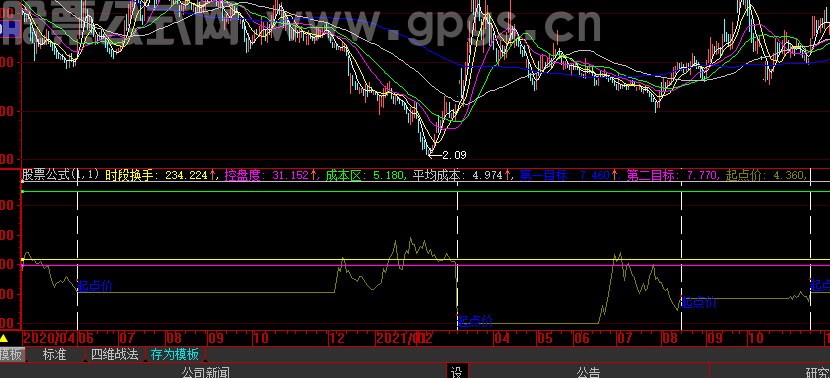
Task: Open the 四维战法 tab
Action: 115,354
